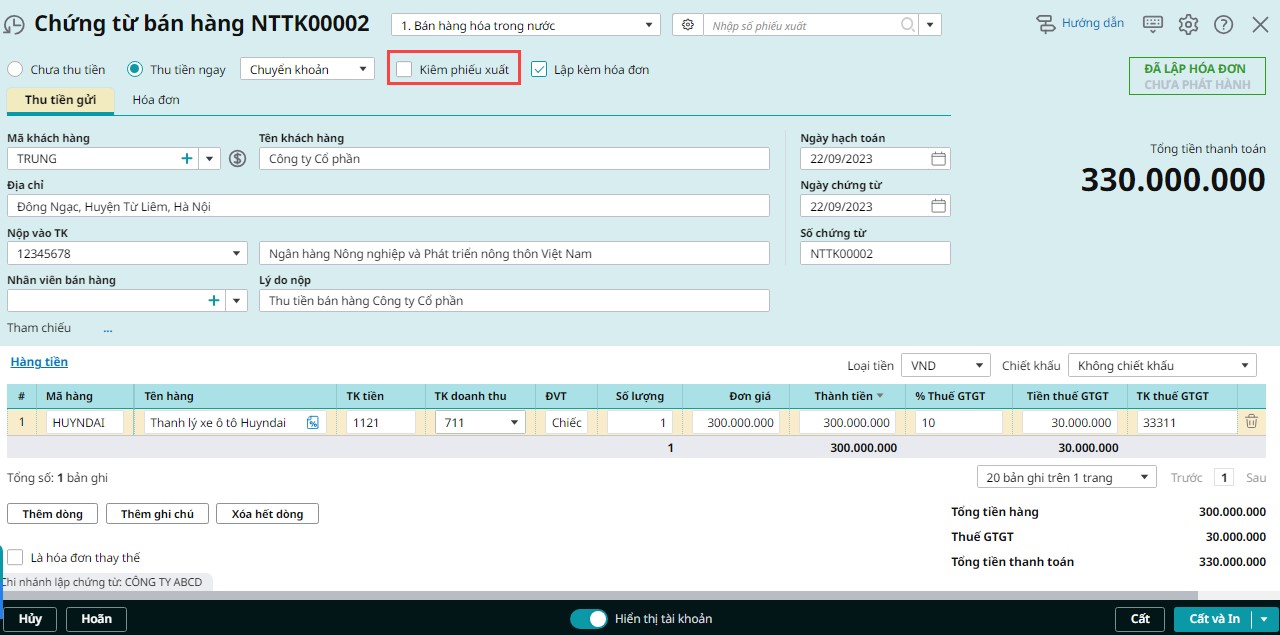Screen dimensions: 1280x635
Task: Click the Hoãn button
Action: pyautogui.click(x=97, y=619)
